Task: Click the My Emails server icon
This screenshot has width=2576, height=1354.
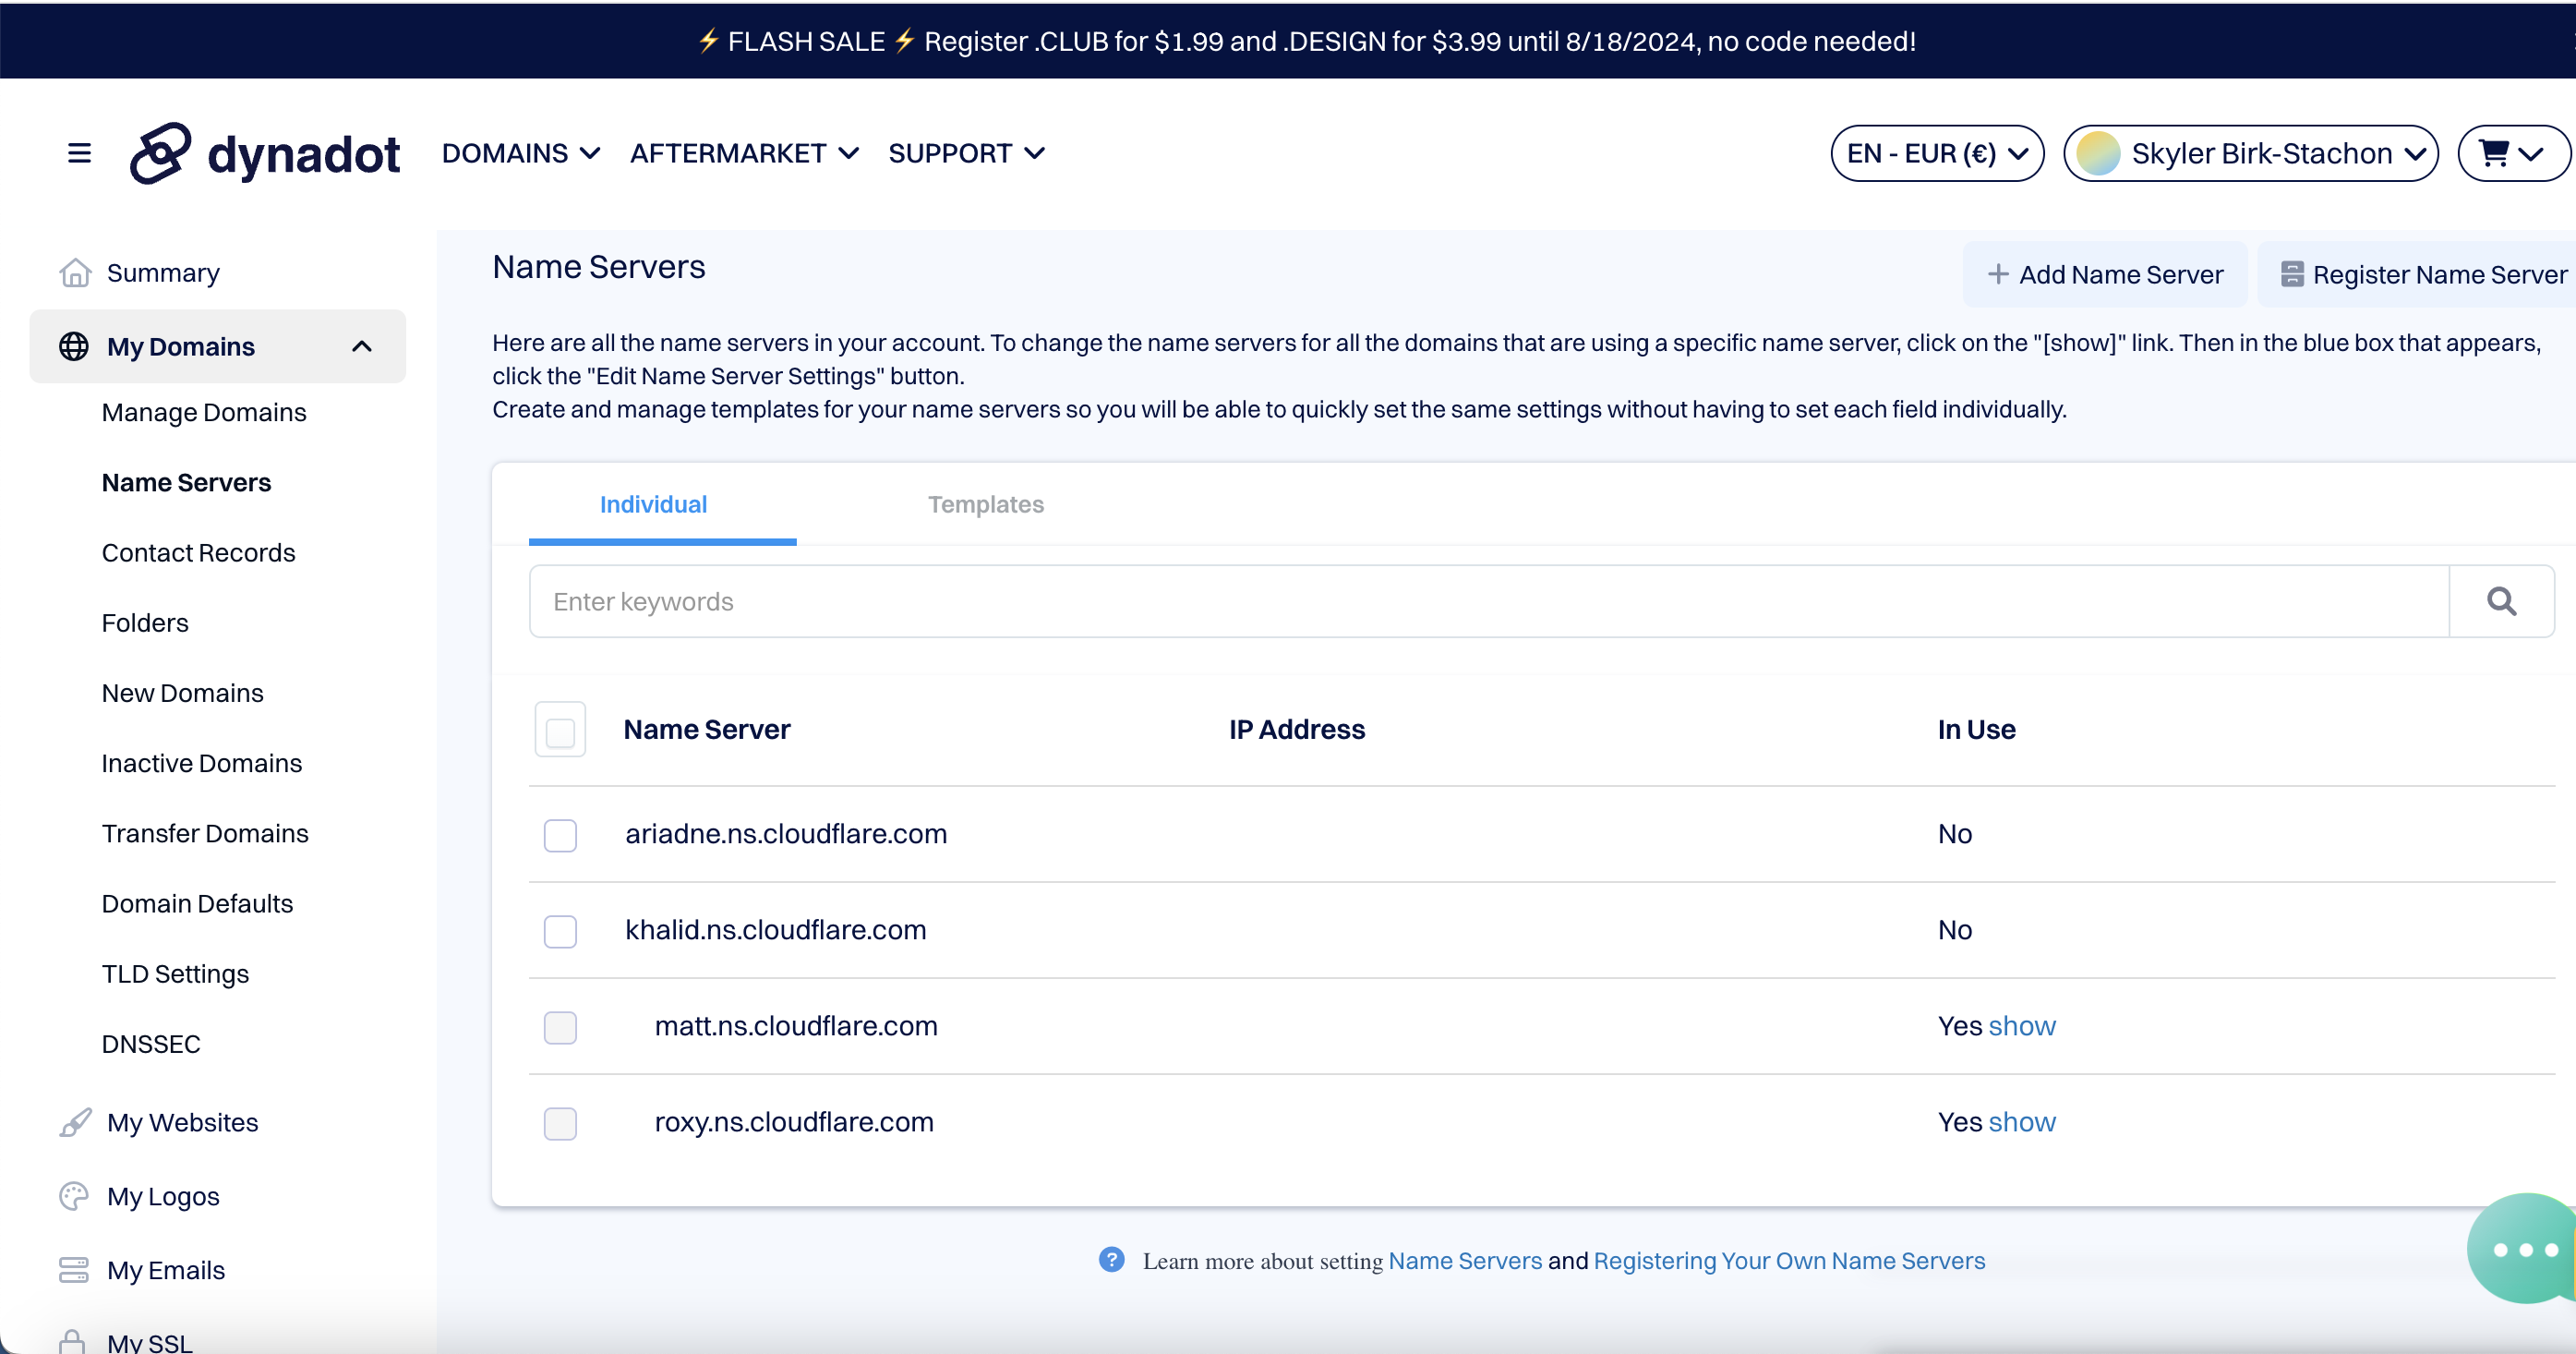Action: 74,1270
